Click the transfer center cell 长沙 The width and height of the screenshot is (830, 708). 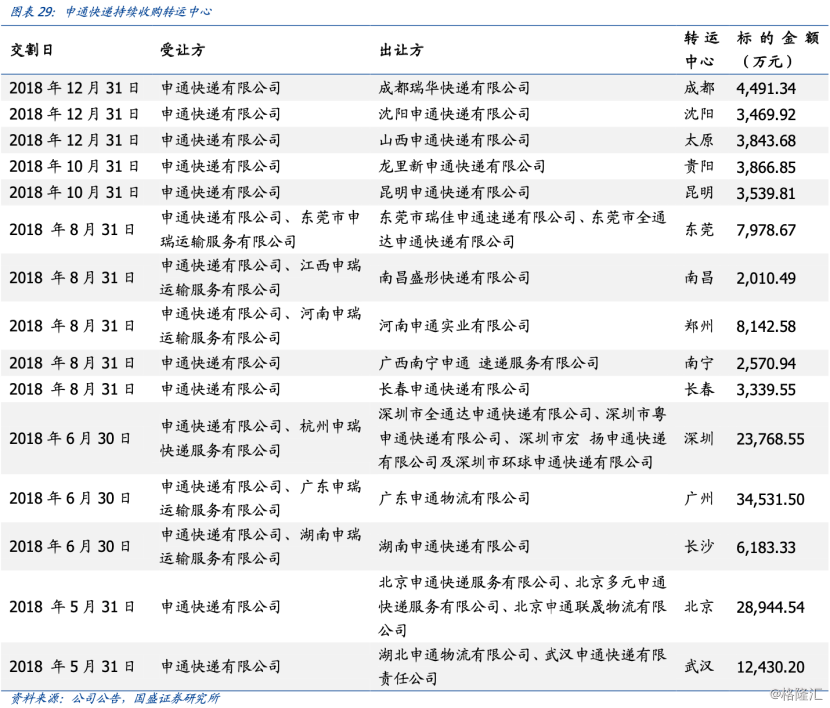(699, 546)
